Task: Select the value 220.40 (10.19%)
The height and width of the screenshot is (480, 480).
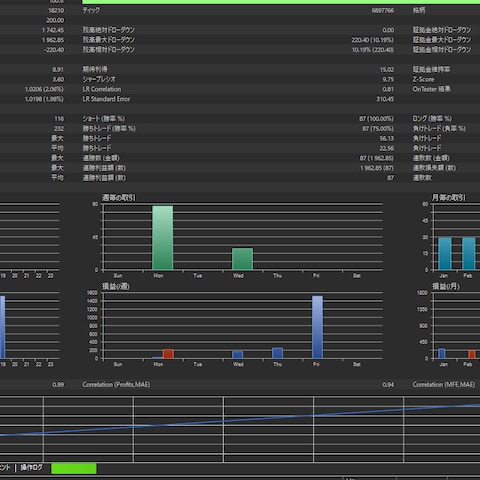Action: 372,40
